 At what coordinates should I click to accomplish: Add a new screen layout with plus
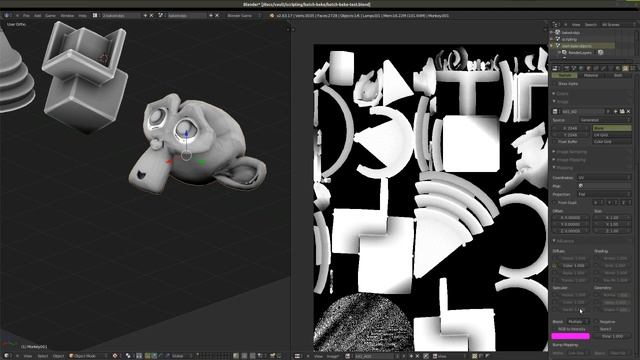click(x=145, y=16)
